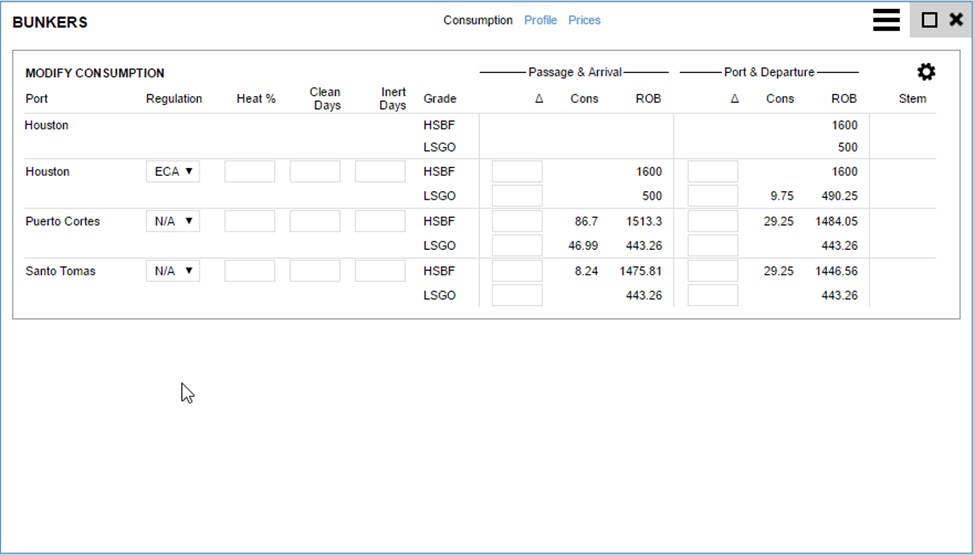Click Puerto Cortes HSBF port delta field
This screenshot has height=556, width=975.
click(713, 221)
